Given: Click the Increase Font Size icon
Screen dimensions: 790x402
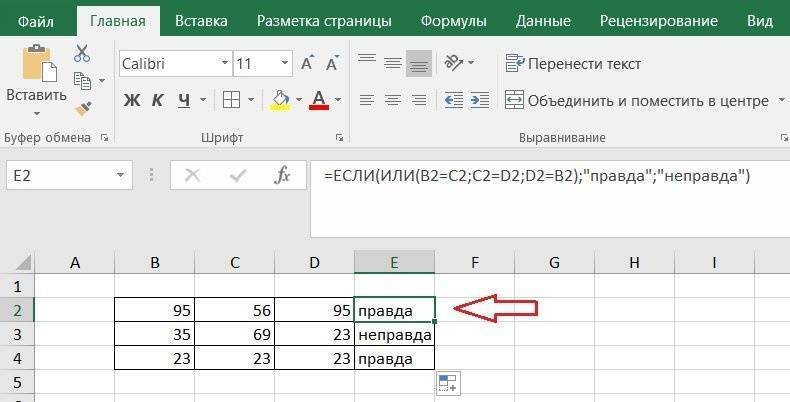Looking at the screenshot, I should point(307,64).
